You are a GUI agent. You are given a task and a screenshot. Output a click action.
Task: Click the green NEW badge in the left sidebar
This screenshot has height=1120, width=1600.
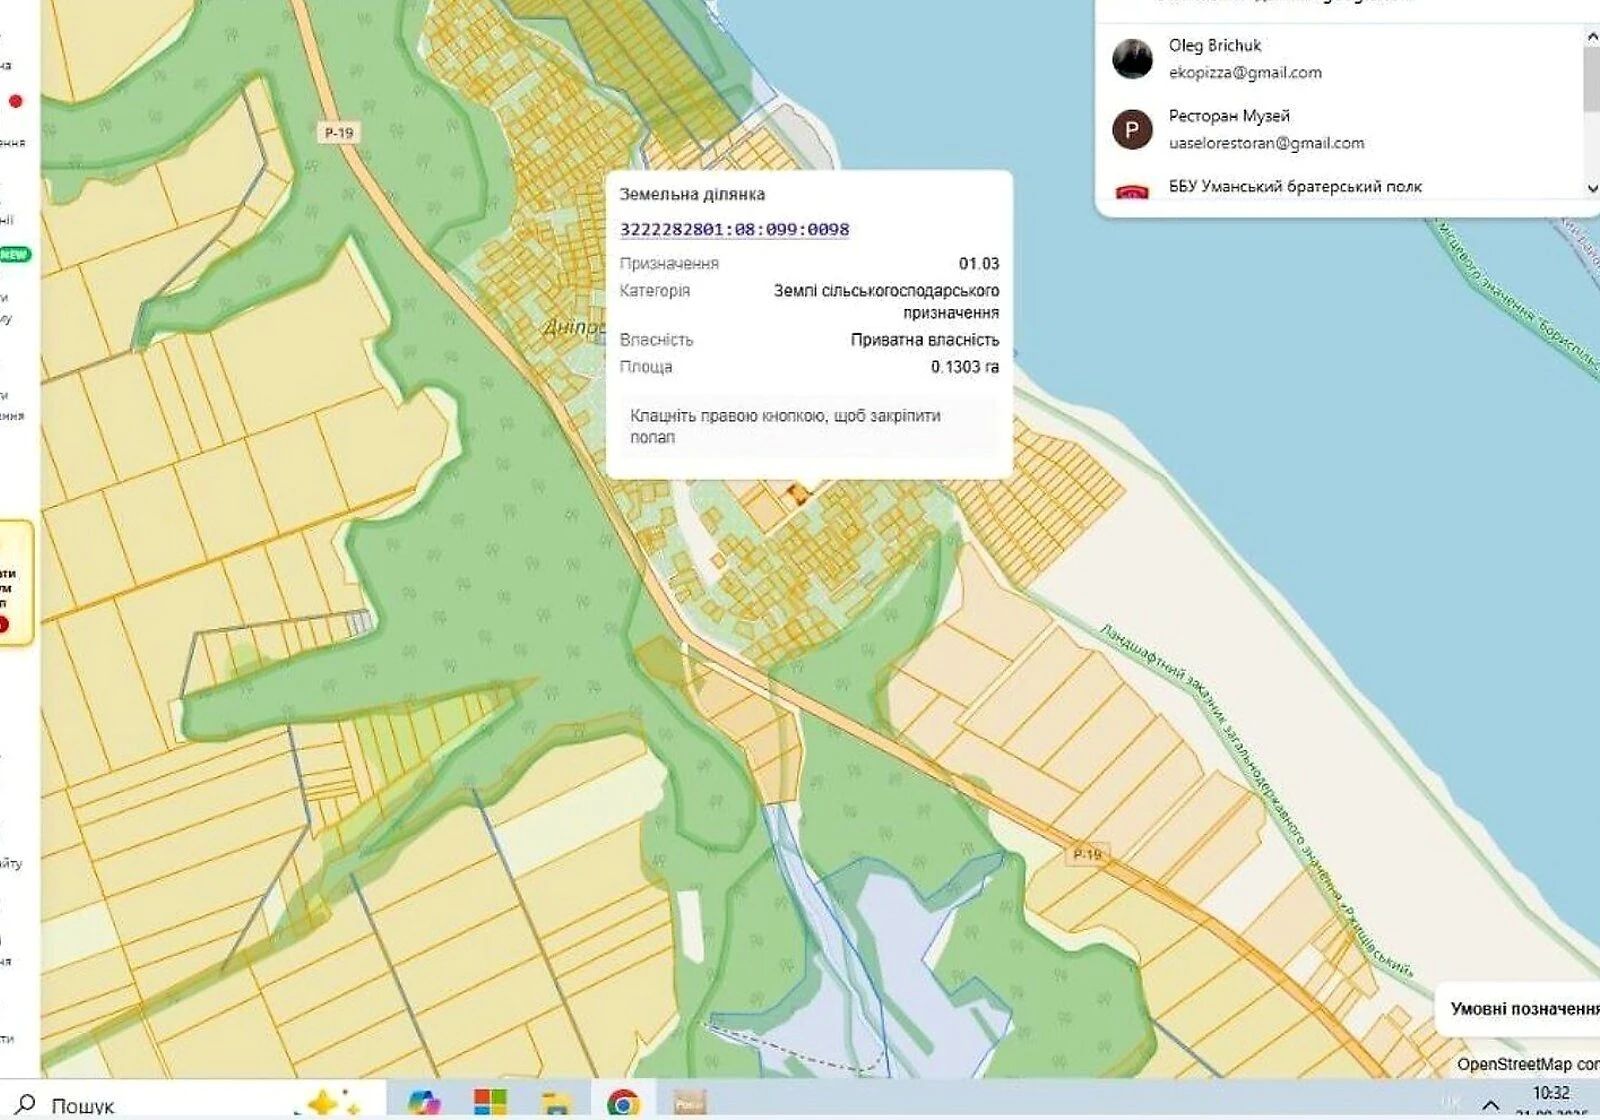15,254
